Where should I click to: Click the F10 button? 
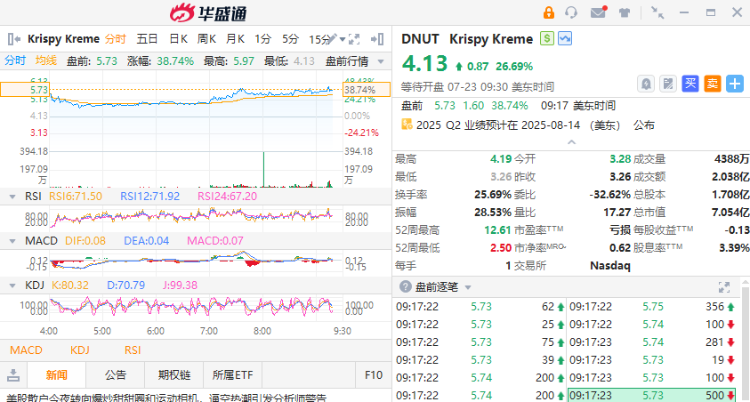[x=374, y=375]
